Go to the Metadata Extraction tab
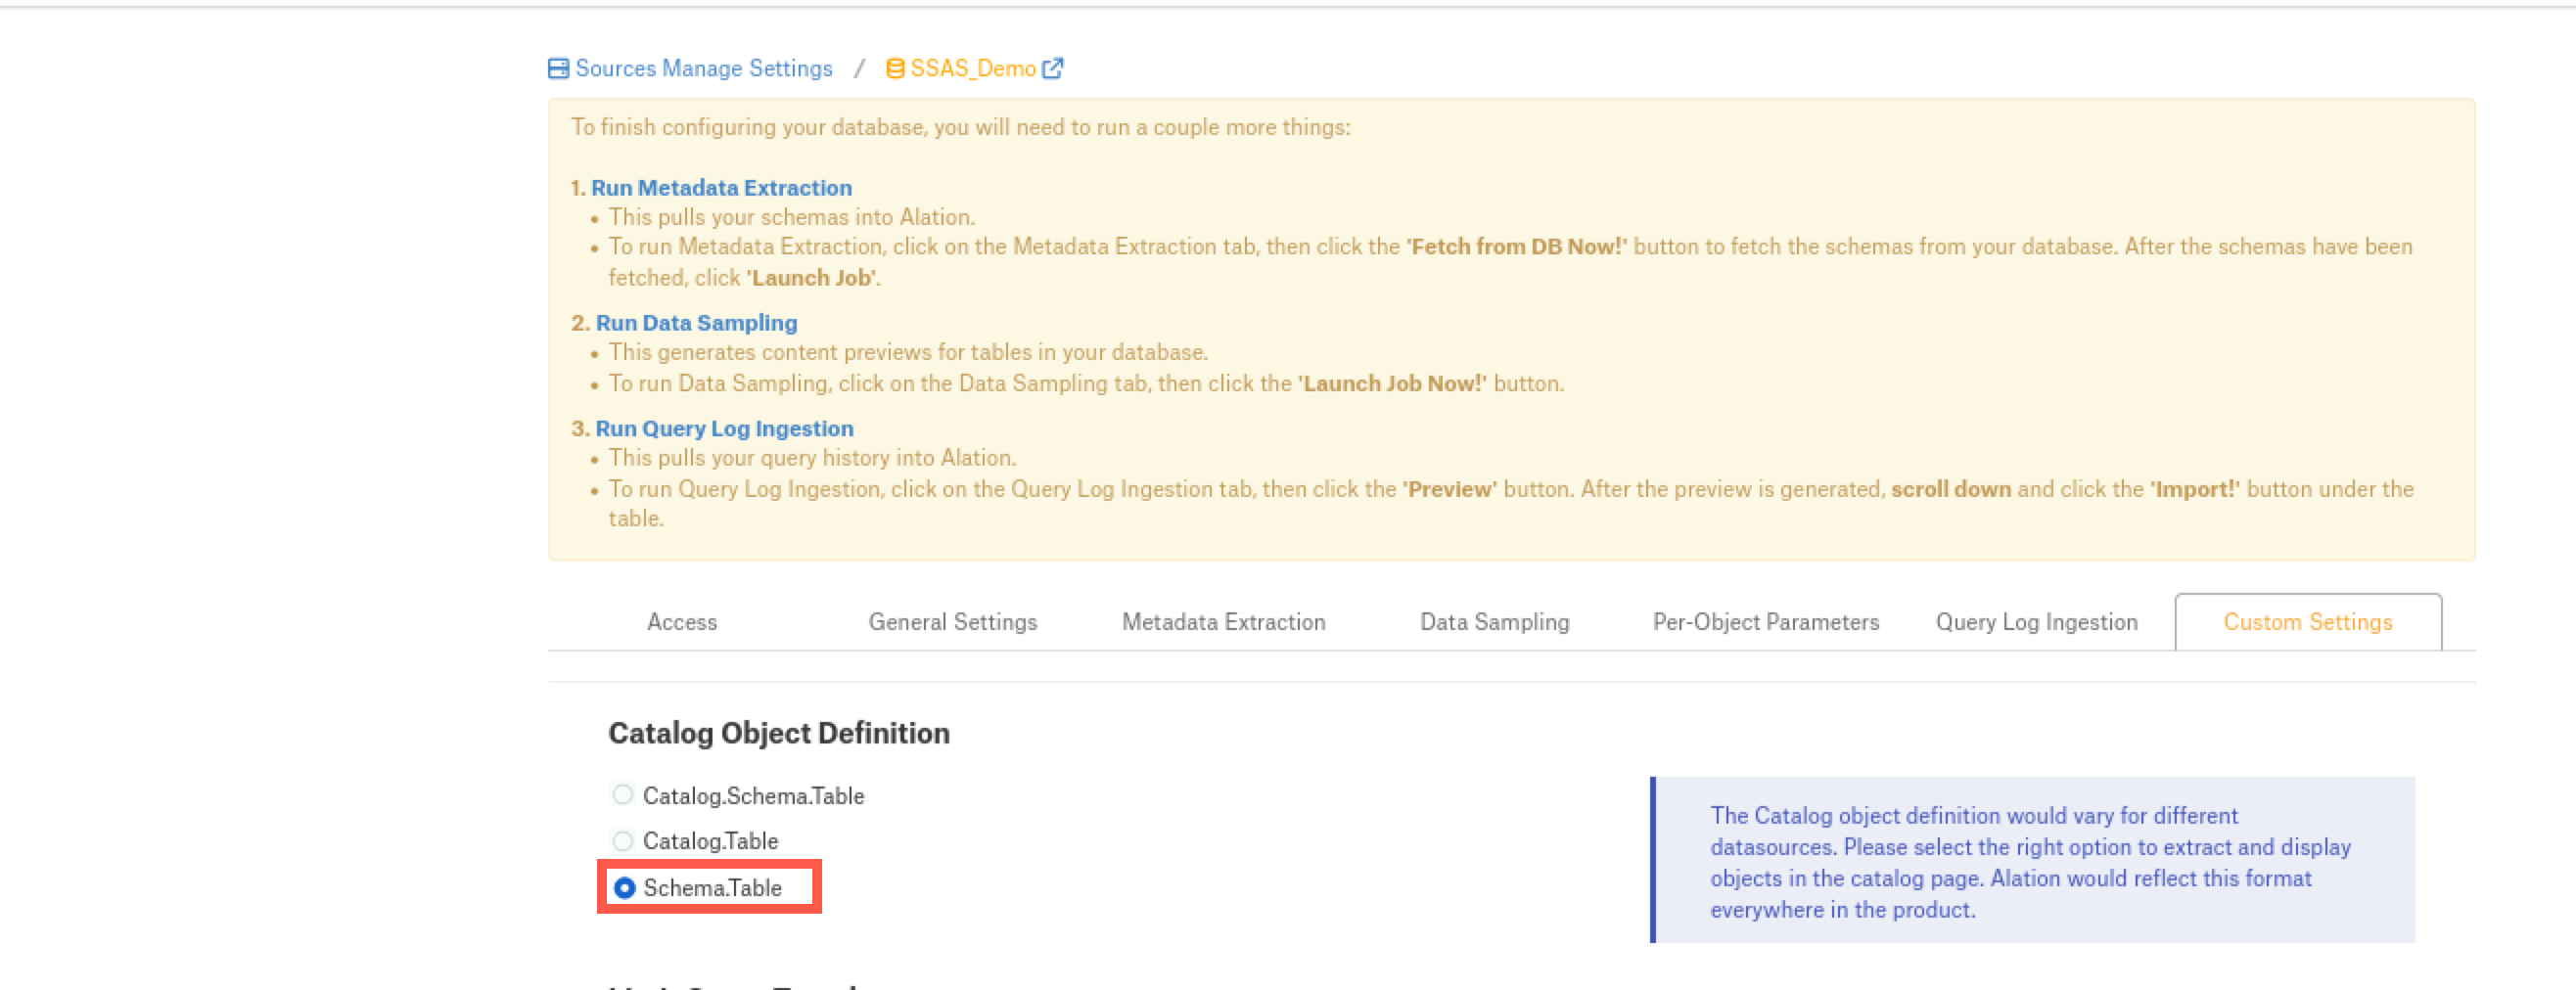Screen dimensions: 2576x990 click(x=1223, y=622)
